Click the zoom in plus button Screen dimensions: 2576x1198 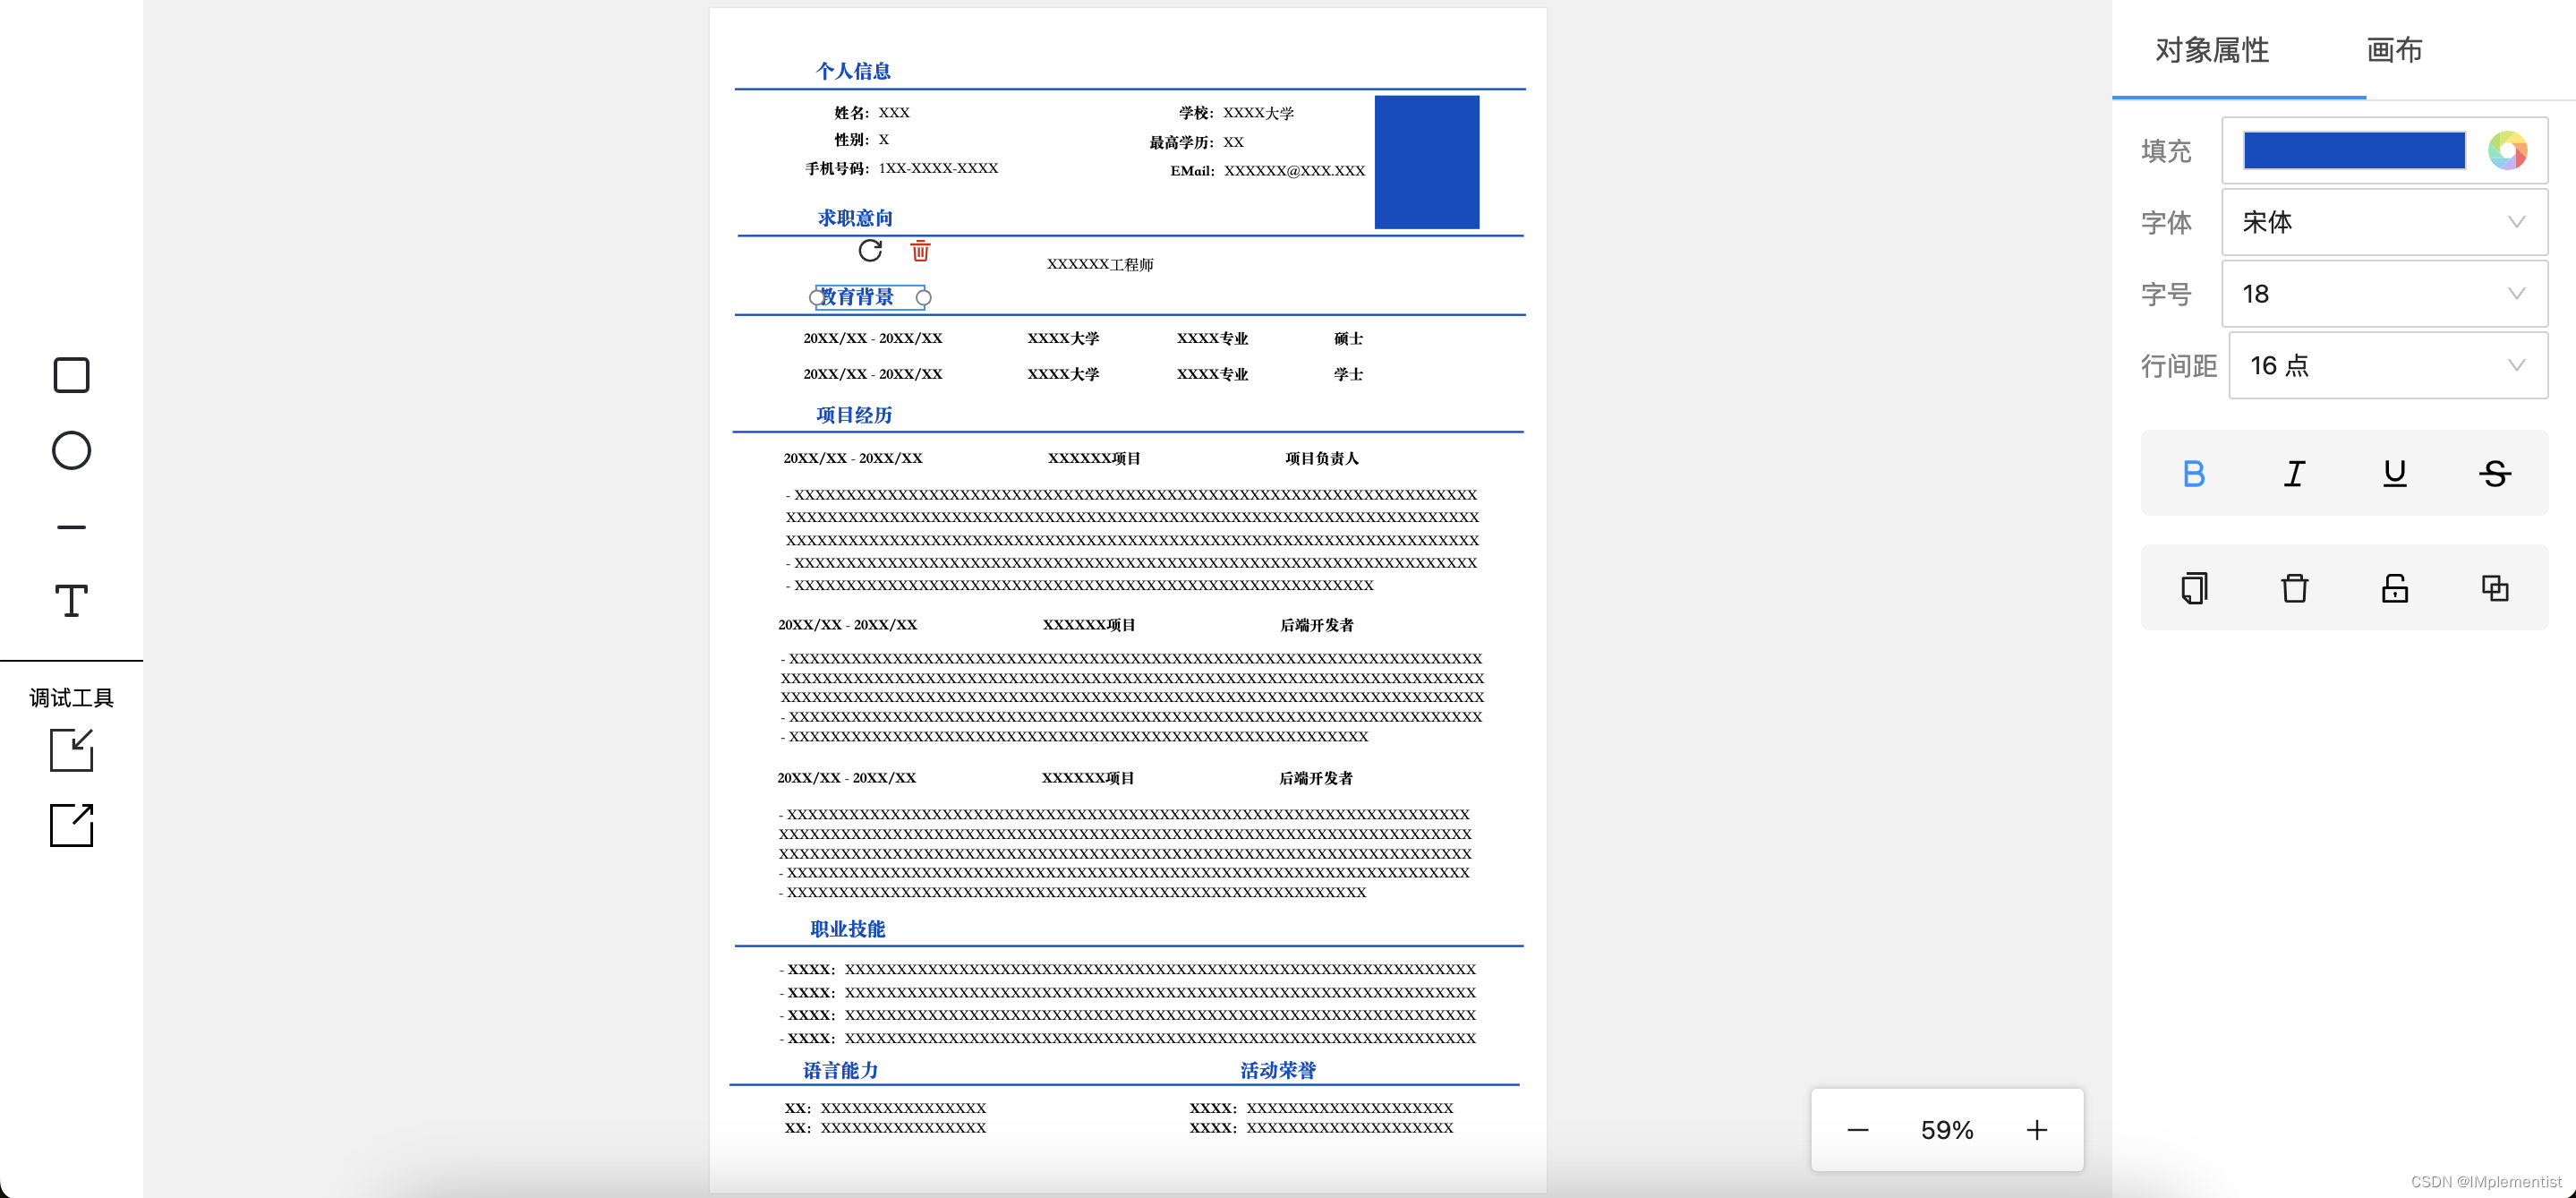[x=2037, y=1130]
